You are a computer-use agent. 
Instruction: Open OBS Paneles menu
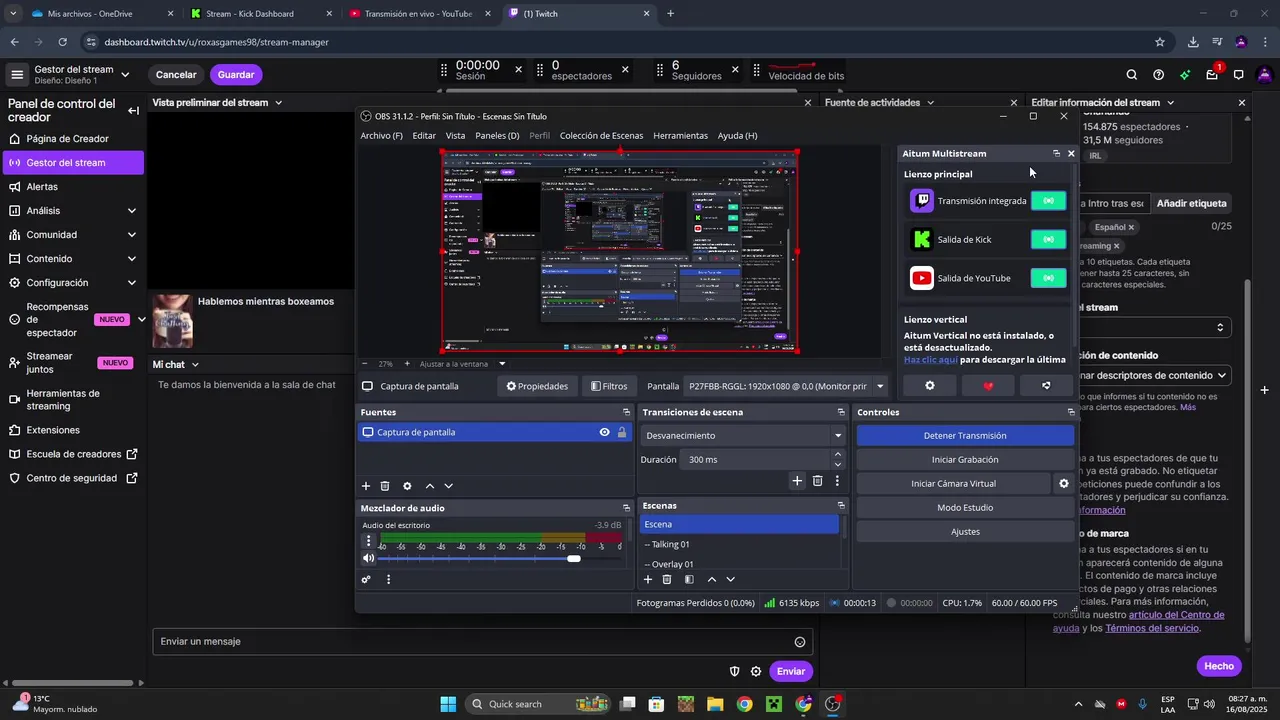(x=497, y=136)
